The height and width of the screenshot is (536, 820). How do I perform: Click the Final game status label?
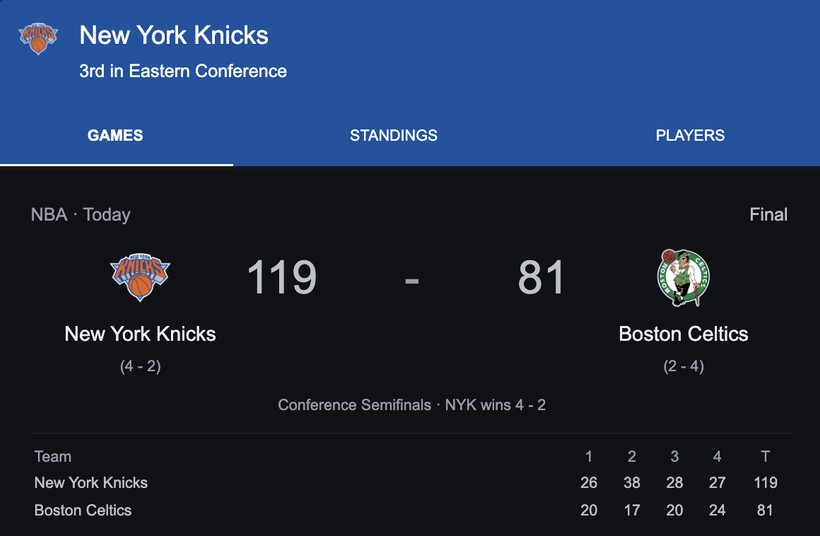click(x=768, y=214)
